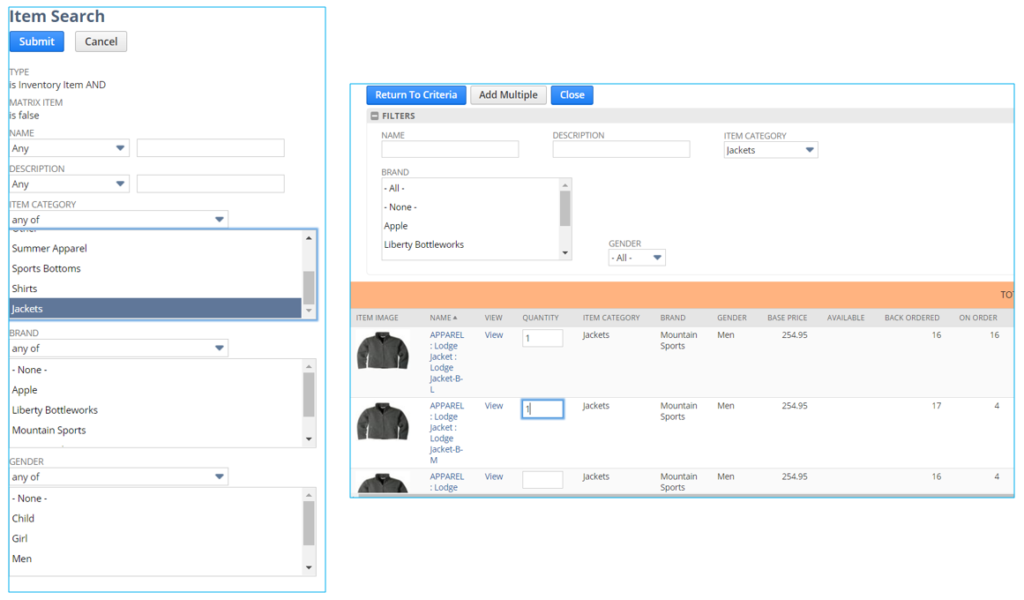Open the Lodge Jacket-B-L item link
1024x600 pixels.
tap(446, 356)
